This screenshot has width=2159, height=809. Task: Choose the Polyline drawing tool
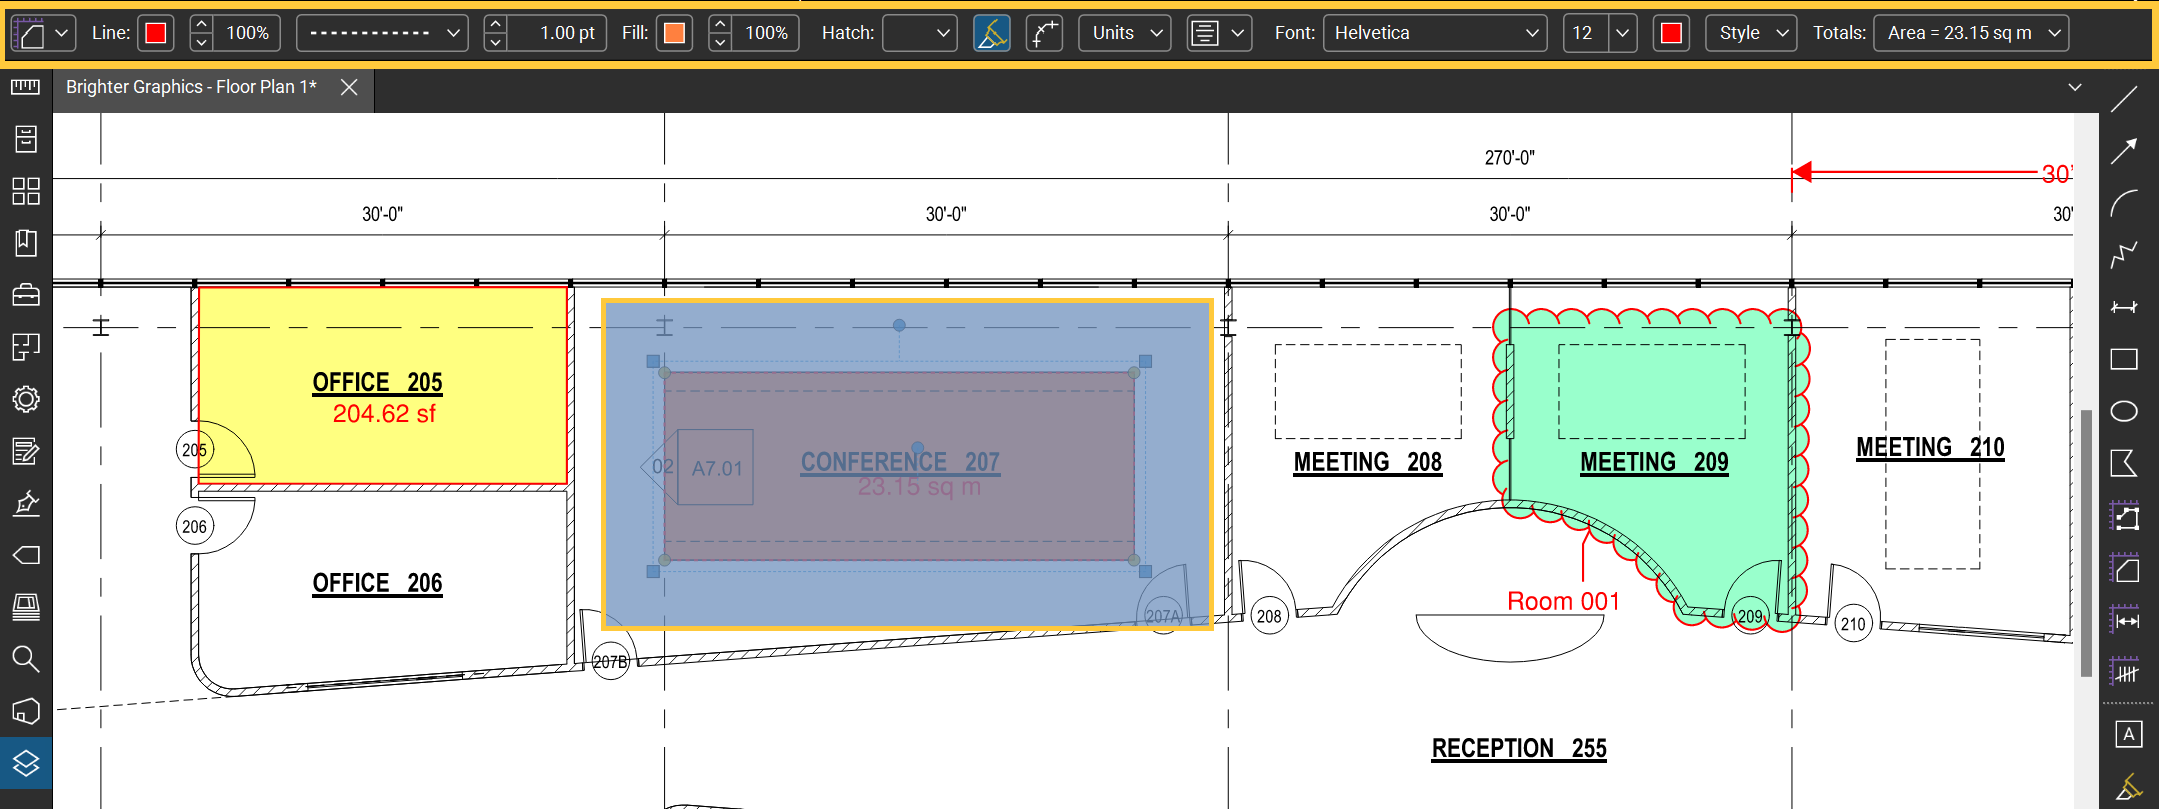2124,255
